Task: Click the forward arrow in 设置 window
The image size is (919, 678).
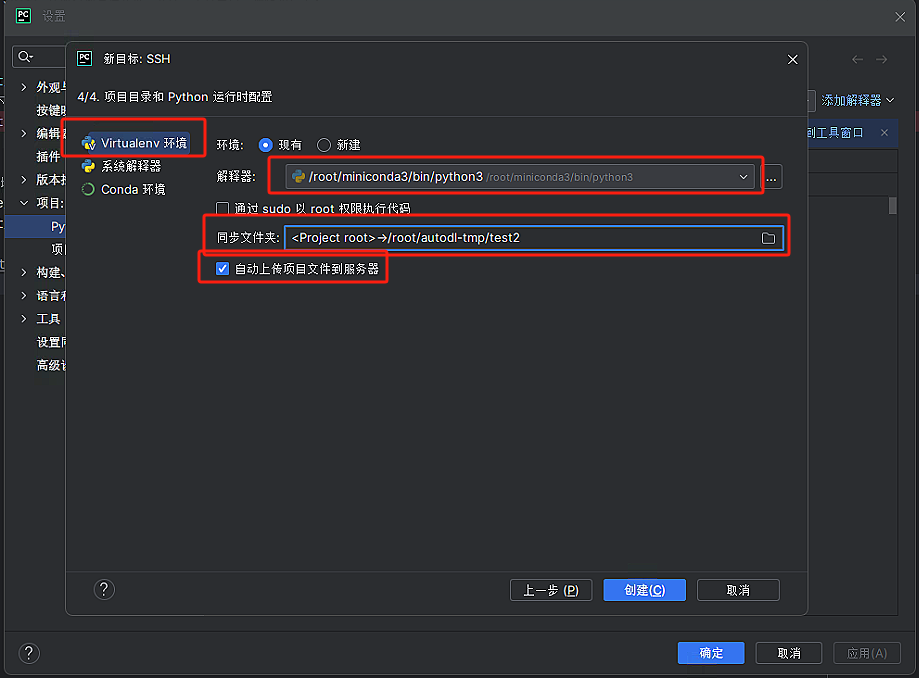Action: coord(881,59)
